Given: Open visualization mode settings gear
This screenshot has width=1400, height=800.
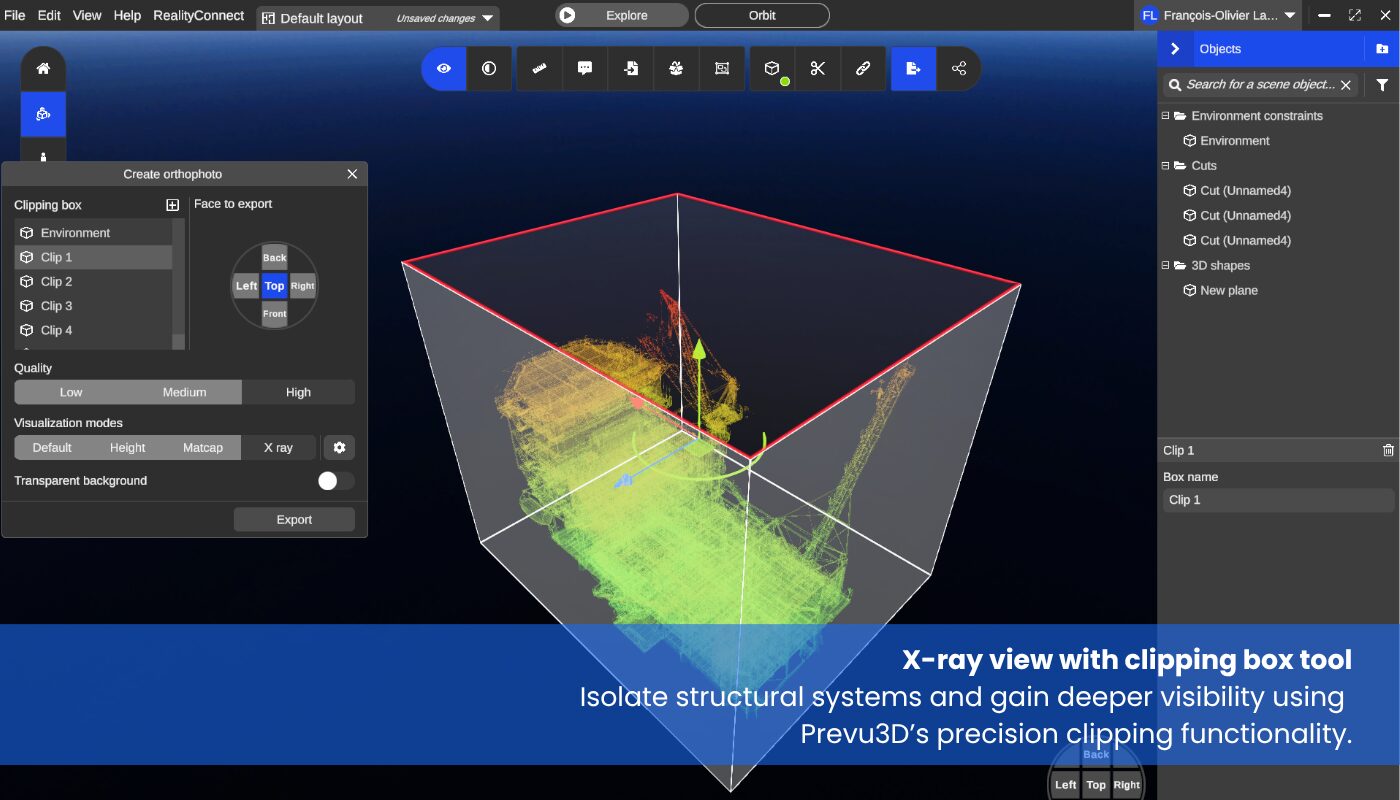Looking at the screenshot, I should tap(339, 447).
